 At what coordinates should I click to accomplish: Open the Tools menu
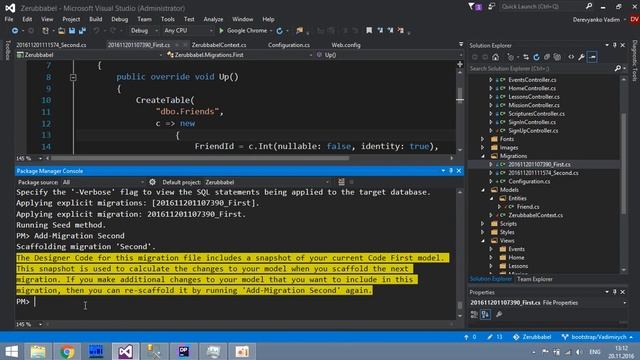point(167,19)
